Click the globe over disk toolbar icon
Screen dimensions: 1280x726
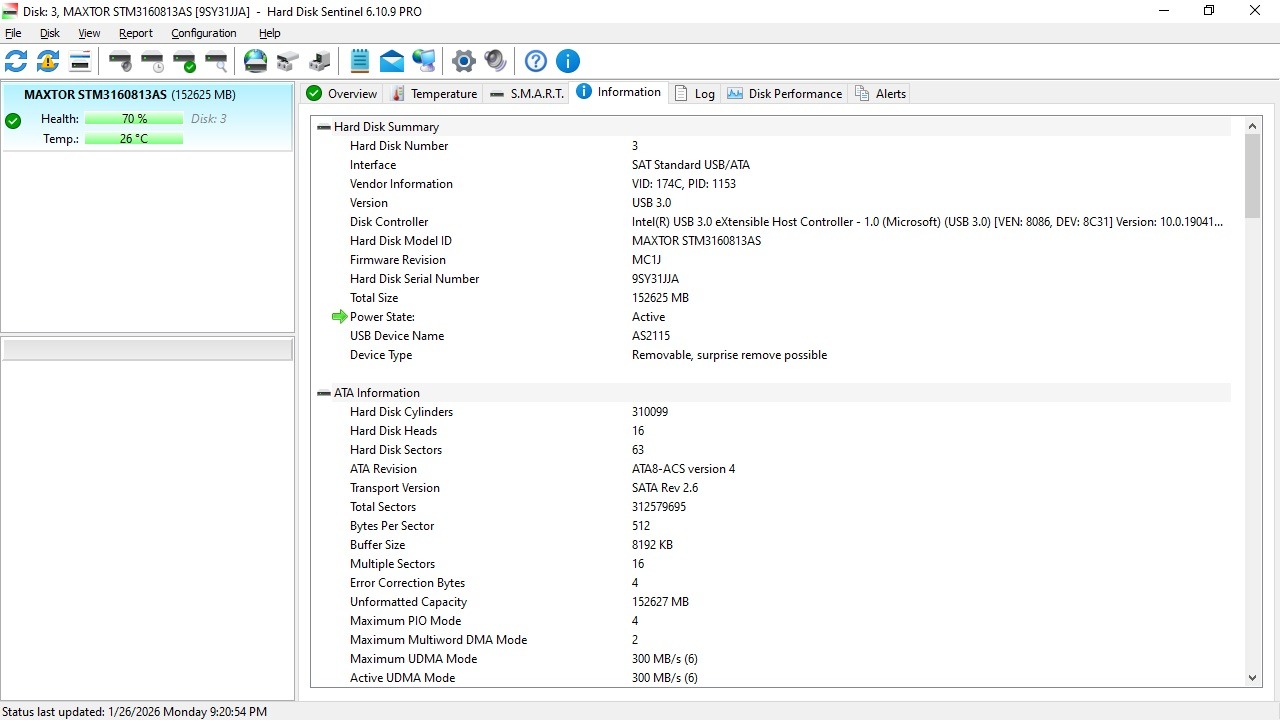tap(256, 62)
